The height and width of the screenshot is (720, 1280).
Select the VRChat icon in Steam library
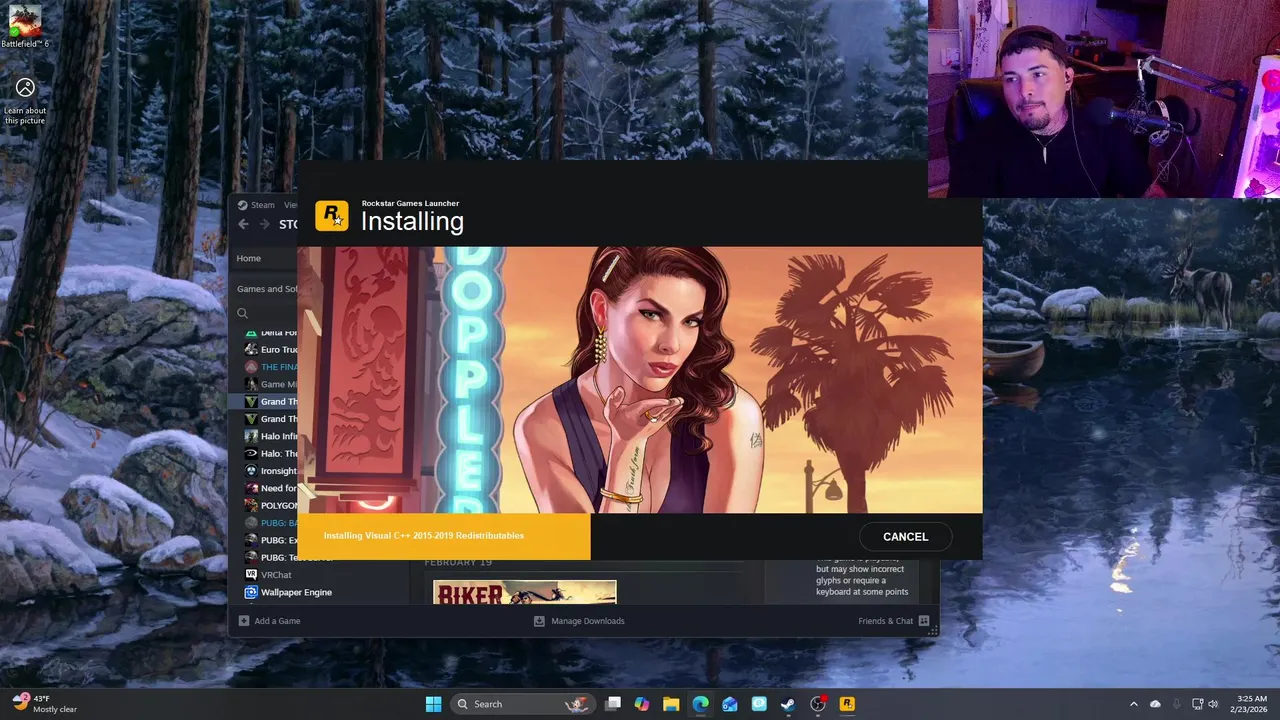click(251, 575)
